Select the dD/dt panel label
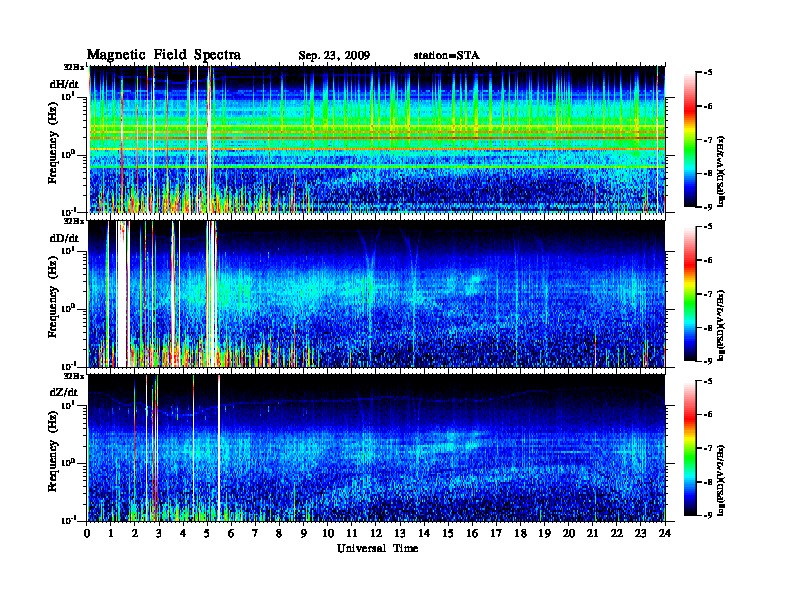This screenshot has width=792, height=612. [64, 238]
